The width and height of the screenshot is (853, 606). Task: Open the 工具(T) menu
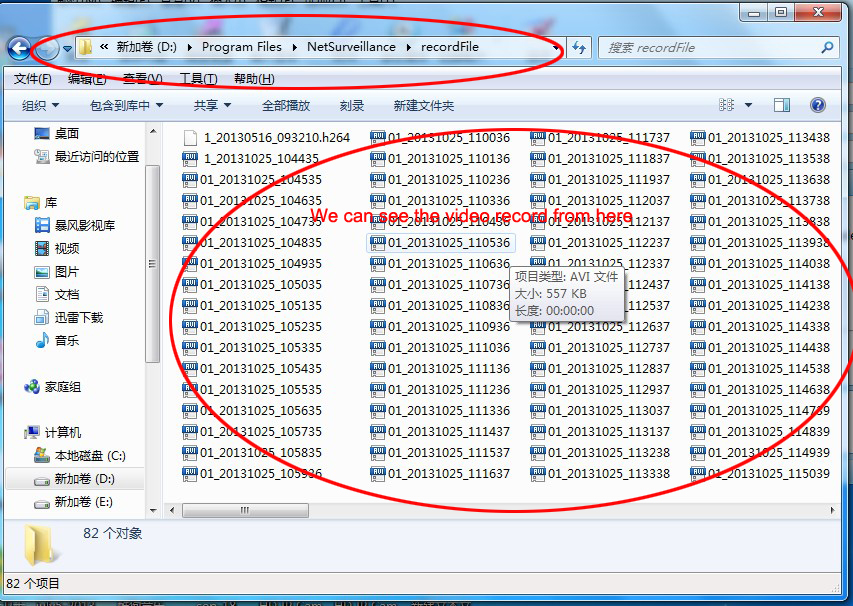[198, 79]
